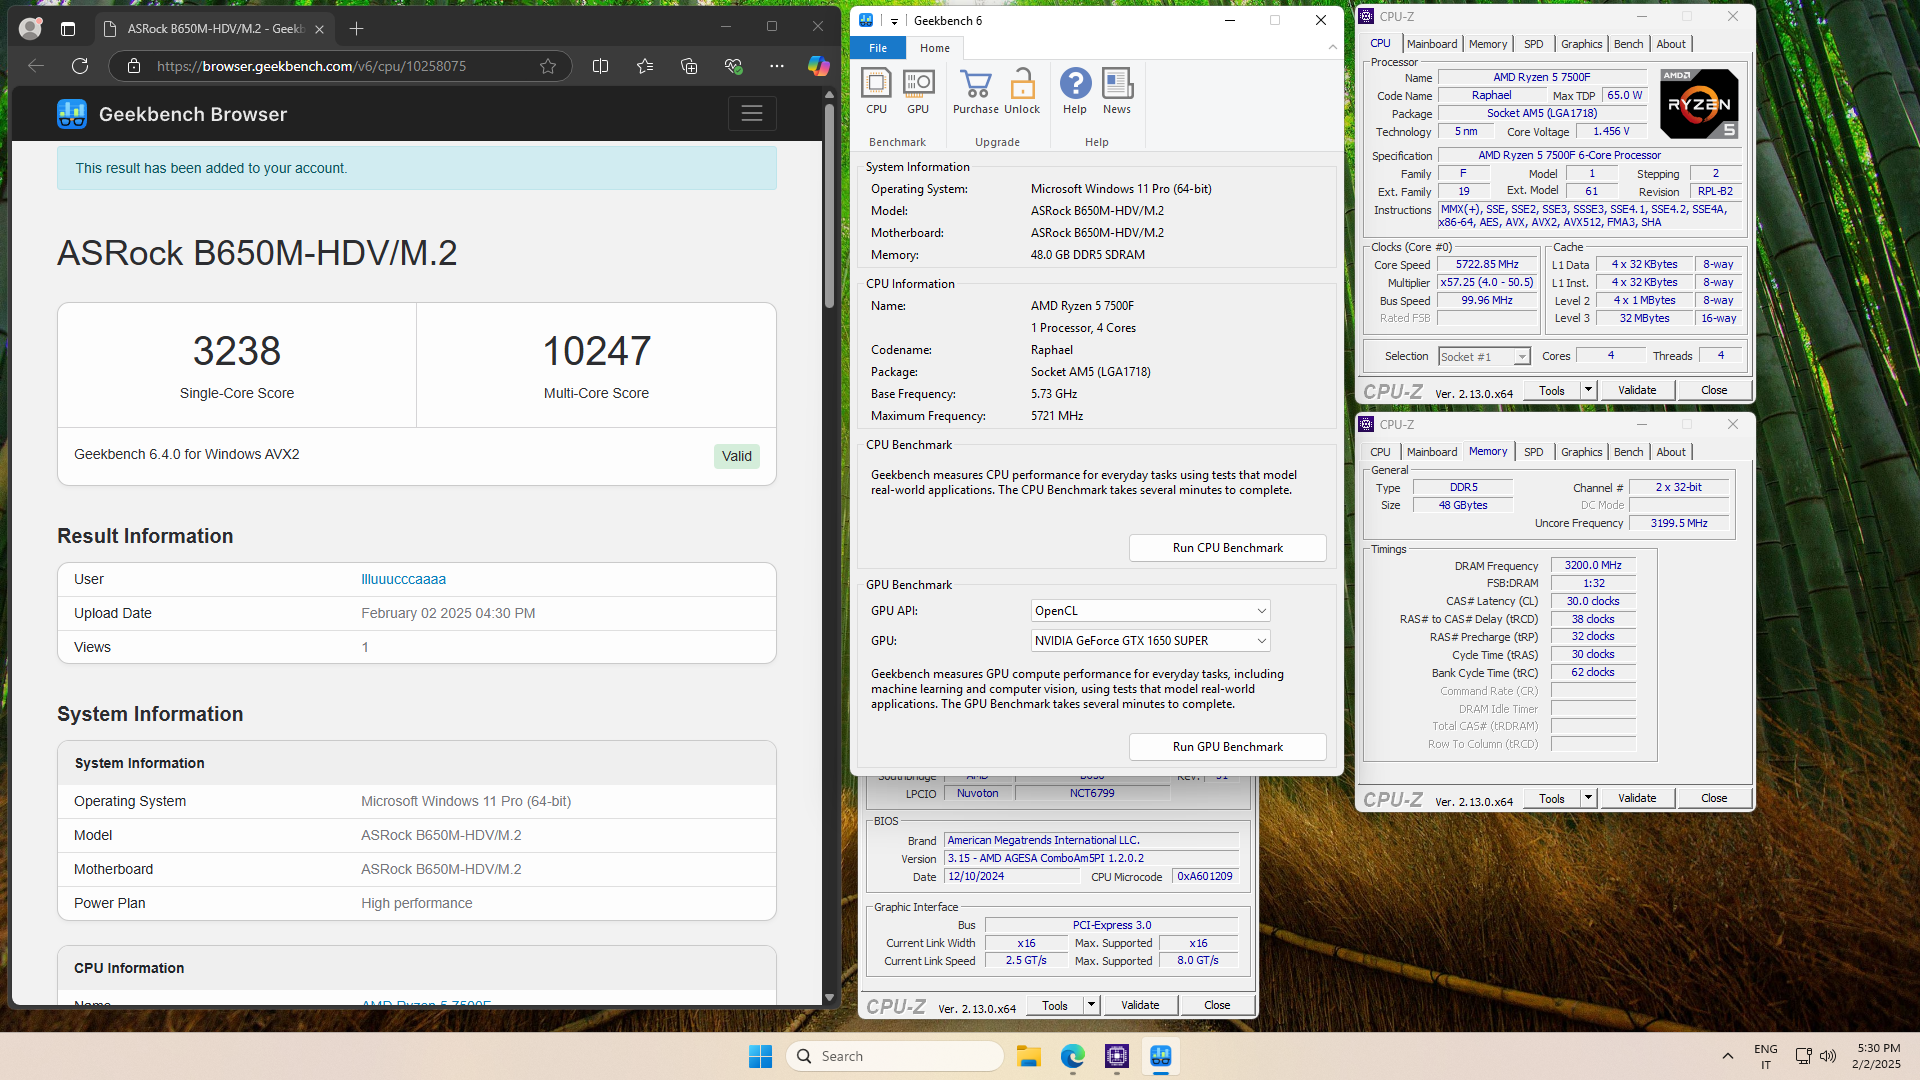Open Tools dropdown arrow in Memory CPU-Z window
The image size is (1920, 1080).
1588,798
